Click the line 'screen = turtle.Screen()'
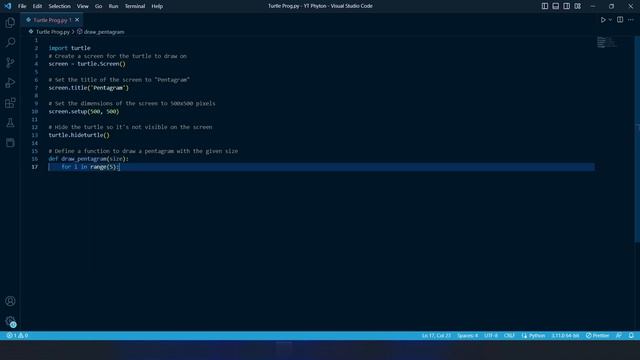Screen dimensions: 640x360 click(87, 64)
